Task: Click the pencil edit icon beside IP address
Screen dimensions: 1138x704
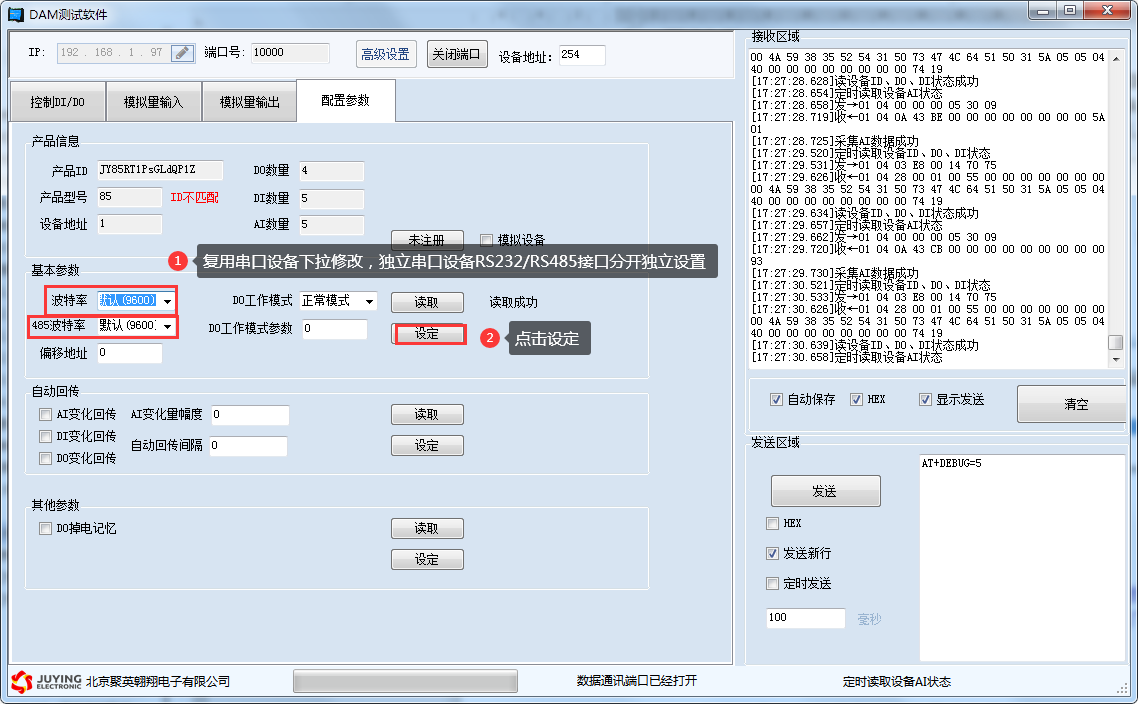Action: (x=182, y=53)
